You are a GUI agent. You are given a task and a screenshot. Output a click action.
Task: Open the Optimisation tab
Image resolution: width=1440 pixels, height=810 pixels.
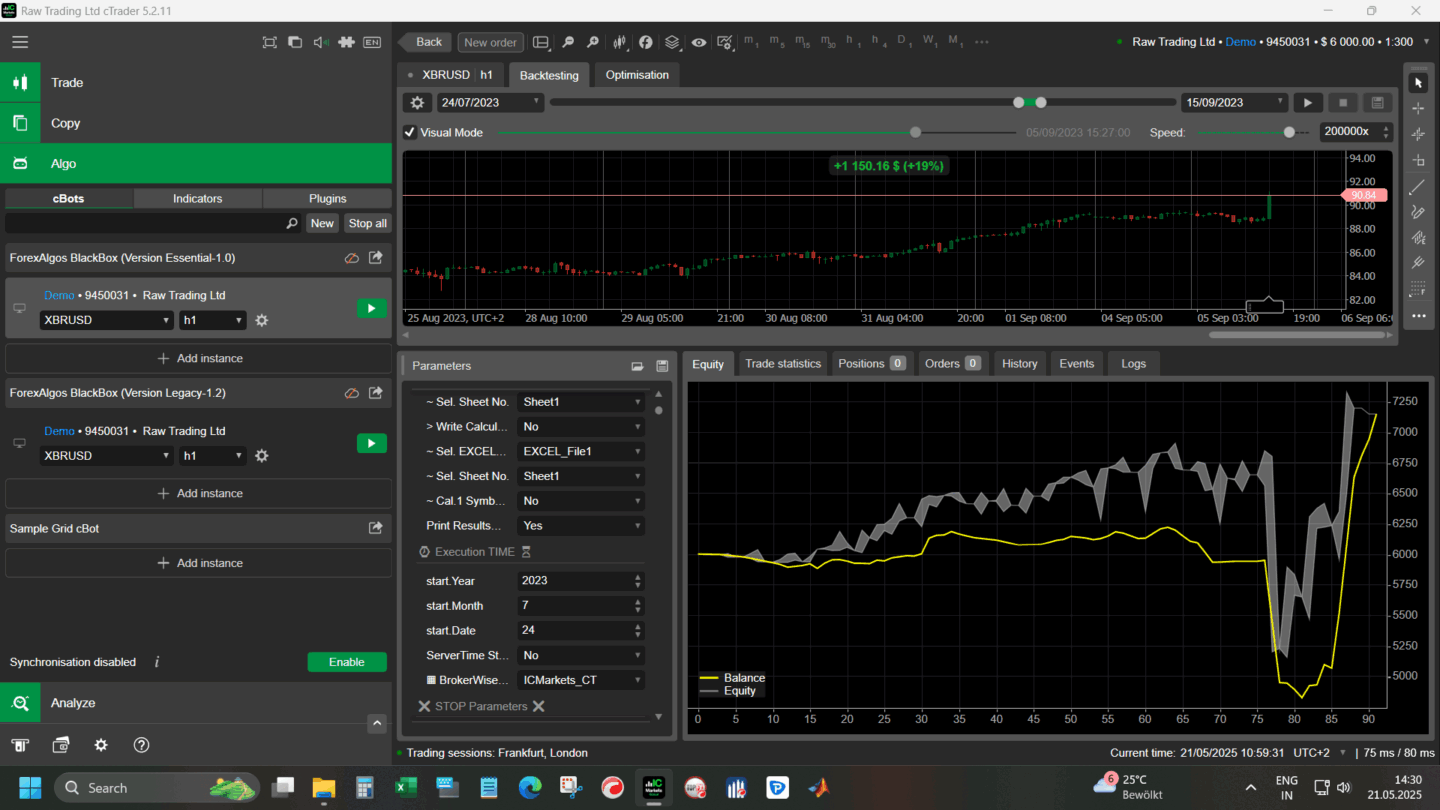[x=637, y=75]
